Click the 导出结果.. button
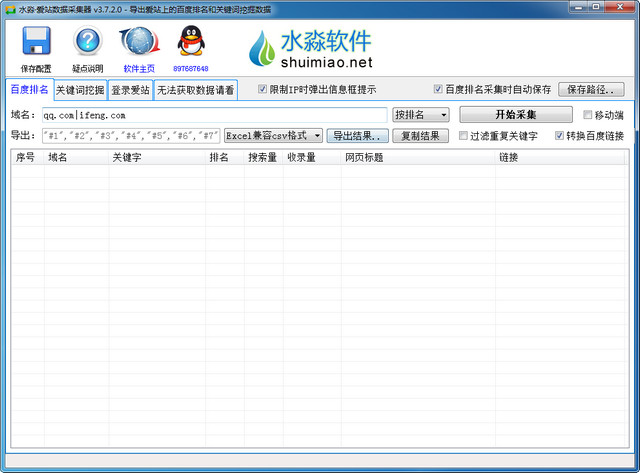 tap(357, 136)
